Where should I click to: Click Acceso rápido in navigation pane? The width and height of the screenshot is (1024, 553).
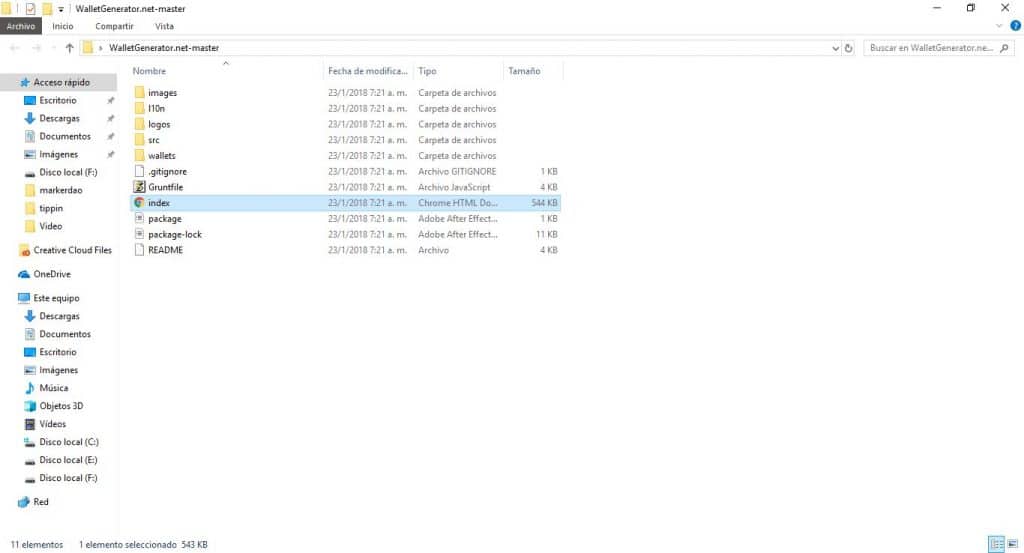61,82
